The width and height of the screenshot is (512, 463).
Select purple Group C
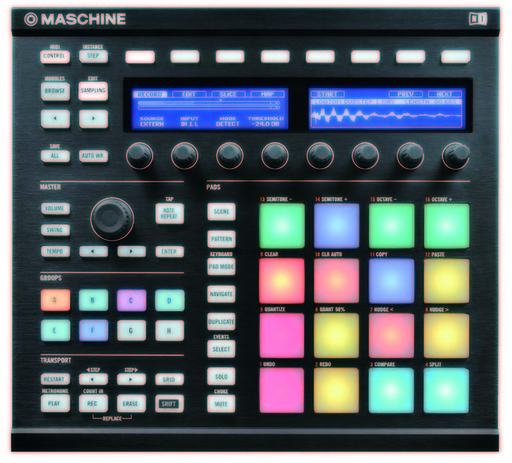[131, 300]
